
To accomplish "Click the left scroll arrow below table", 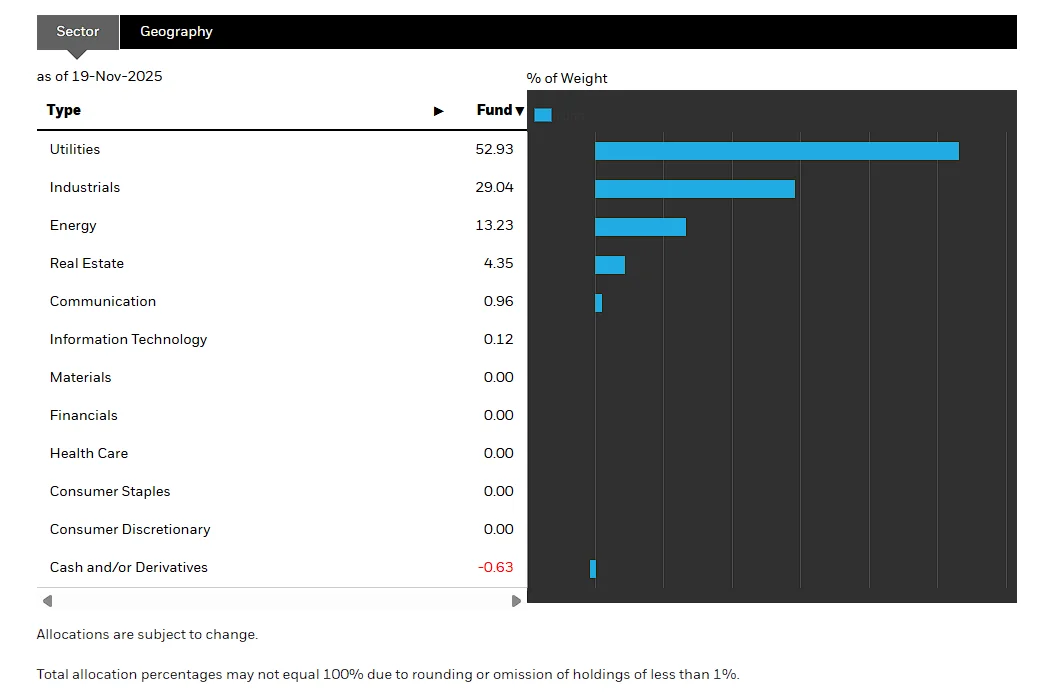I will coord(47,601).
